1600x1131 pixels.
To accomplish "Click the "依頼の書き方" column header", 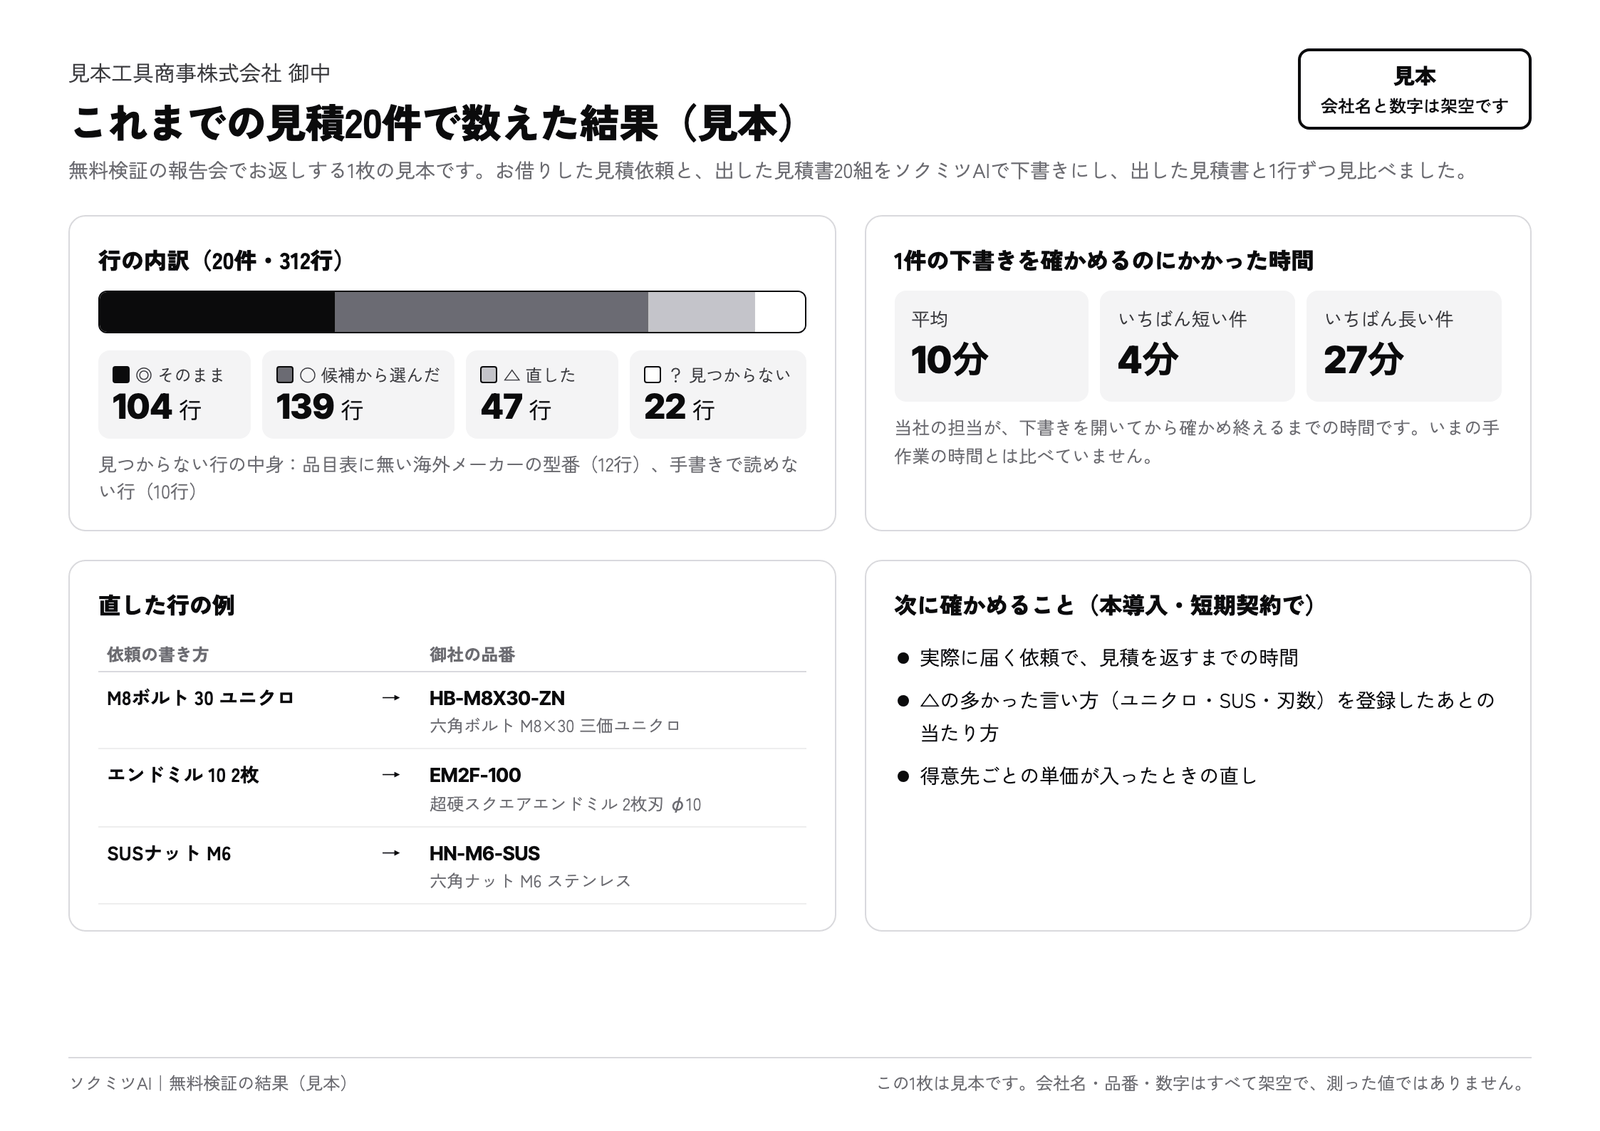I will (158, 655).
